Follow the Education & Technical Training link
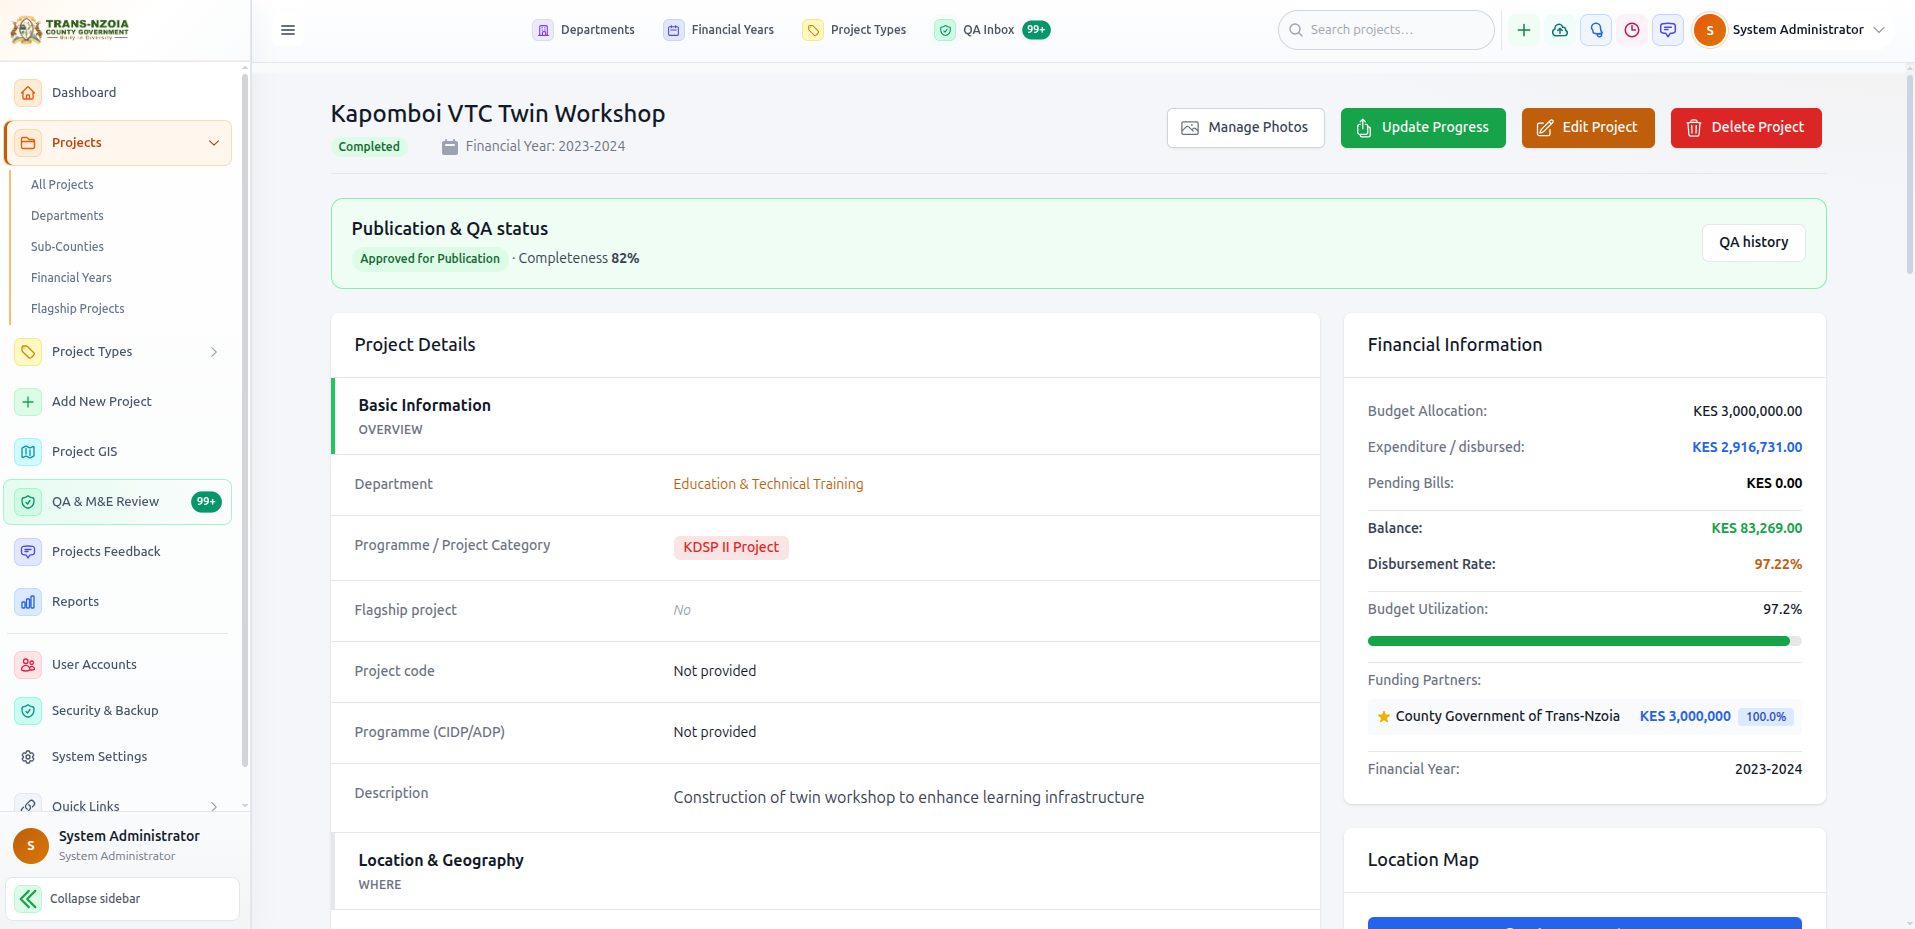 (768, 484)
